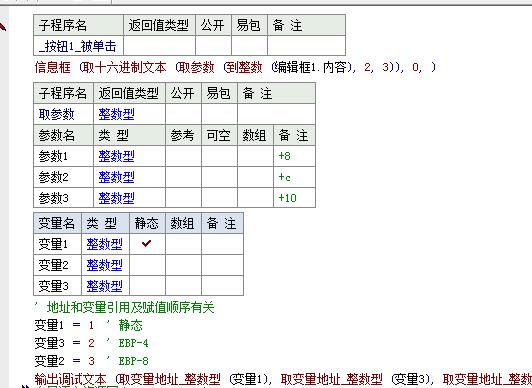Select the 整数型 type of 参数3

point(116,198)
